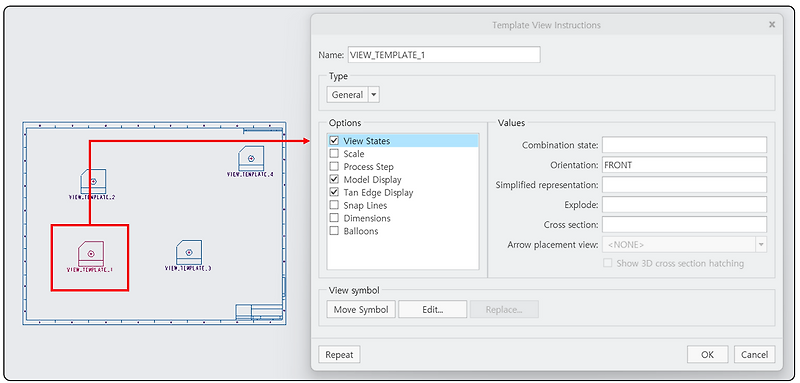Open the Arrow placement view dropdown
The width and height of the screenshot is (800, 383).
pos(761,245)
